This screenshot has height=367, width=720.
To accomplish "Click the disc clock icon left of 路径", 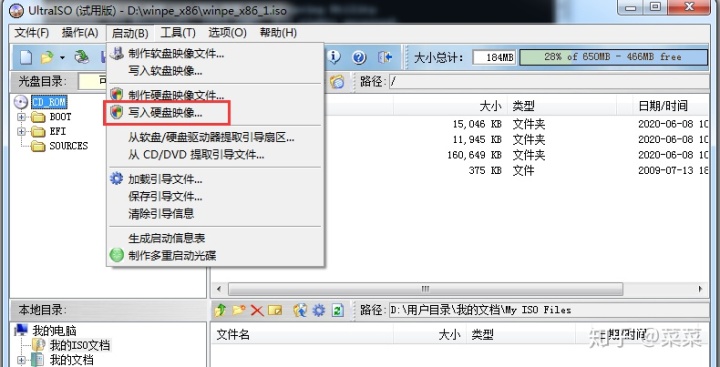I will pos(337,82).
